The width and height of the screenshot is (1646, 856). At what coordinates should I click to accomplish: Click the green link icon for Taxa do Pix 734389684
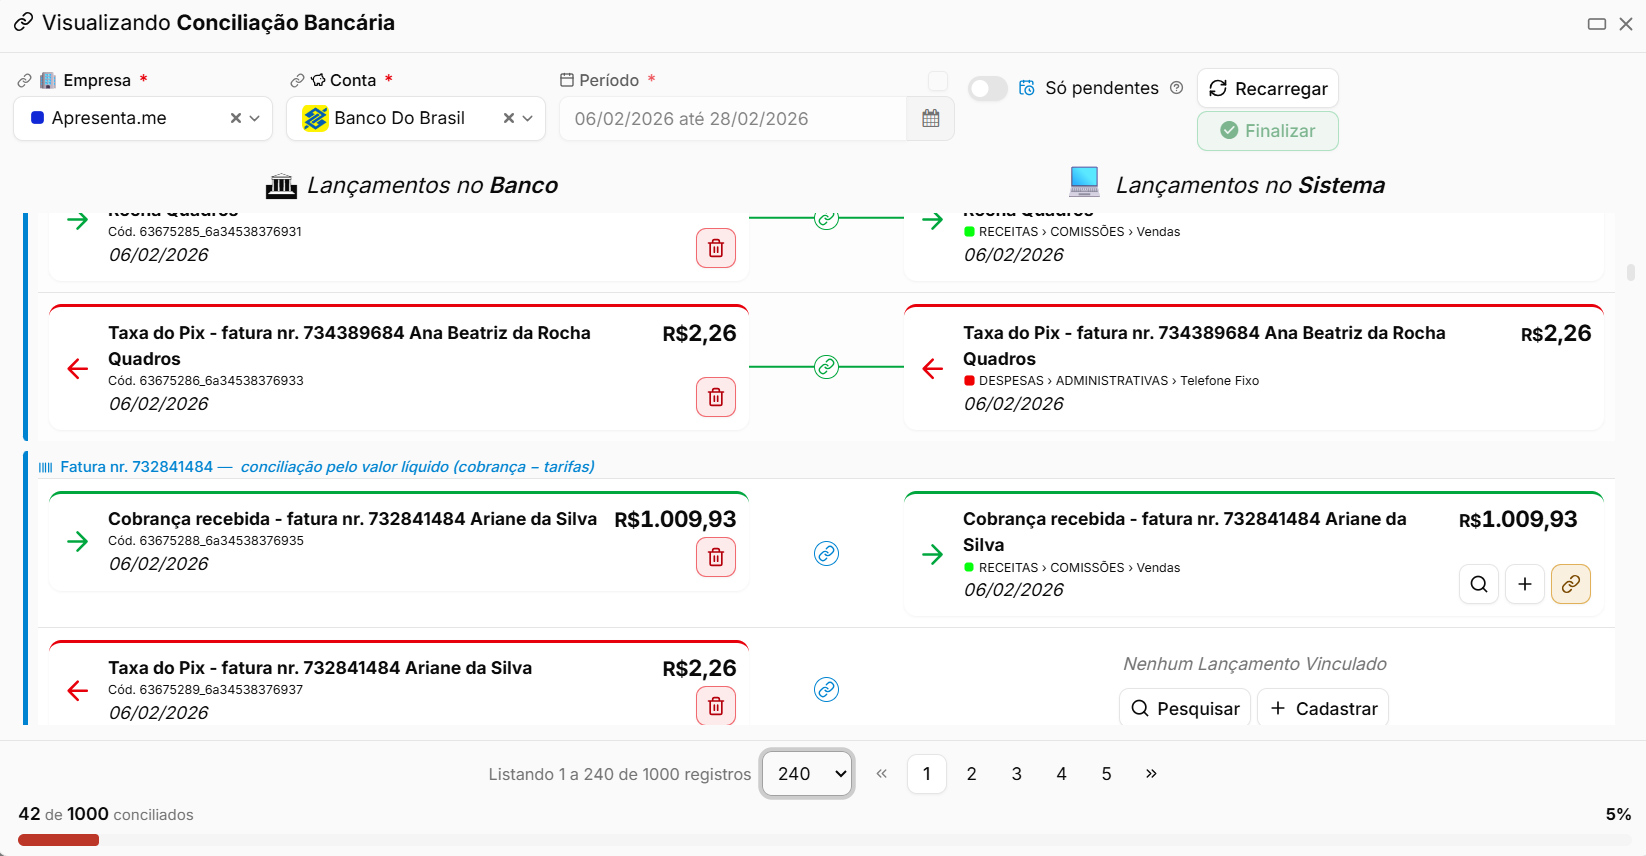point(826,367)
